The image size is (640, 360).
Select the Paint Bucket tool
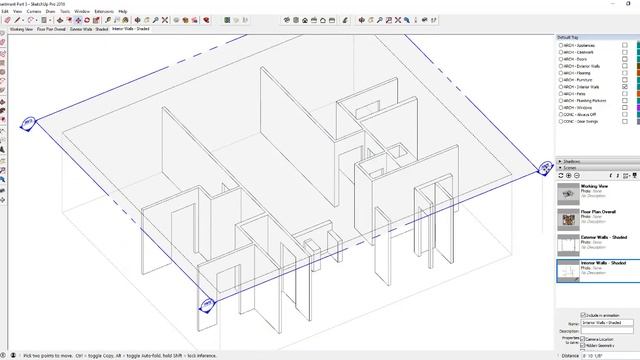126,20
